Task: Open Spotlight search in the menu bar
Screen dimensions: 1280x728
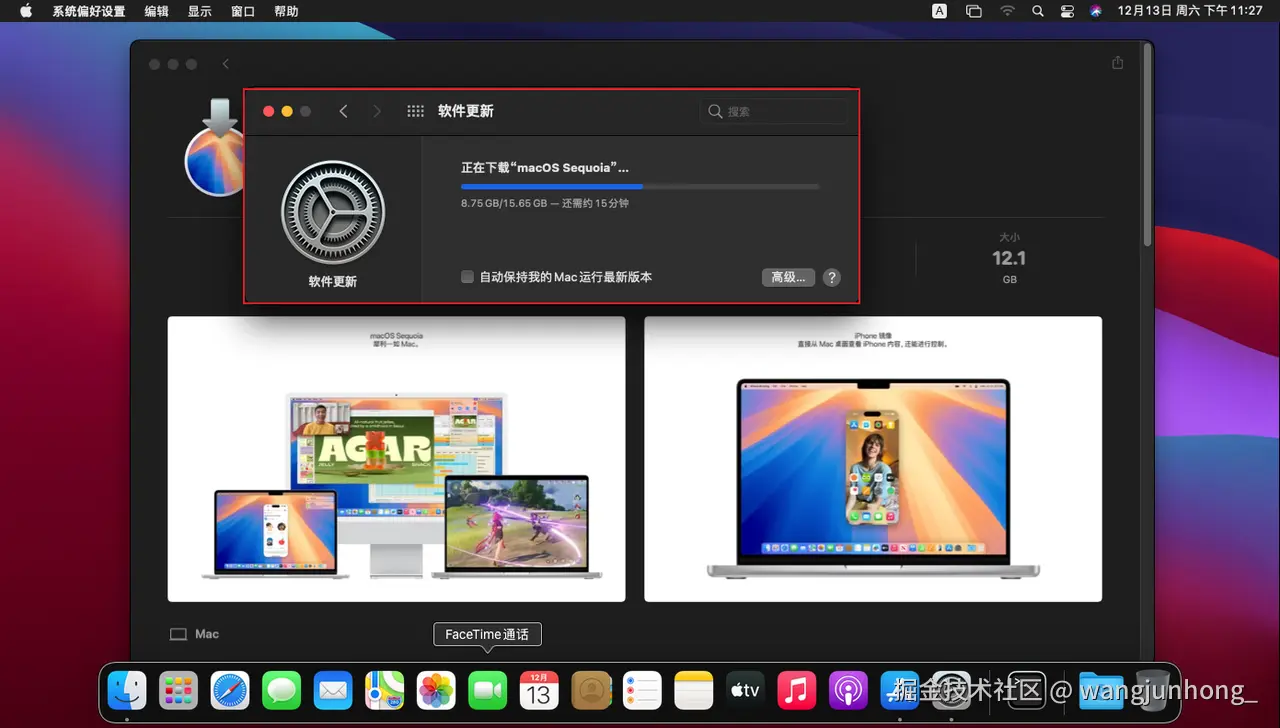Action: click(x=1037, y=11)
